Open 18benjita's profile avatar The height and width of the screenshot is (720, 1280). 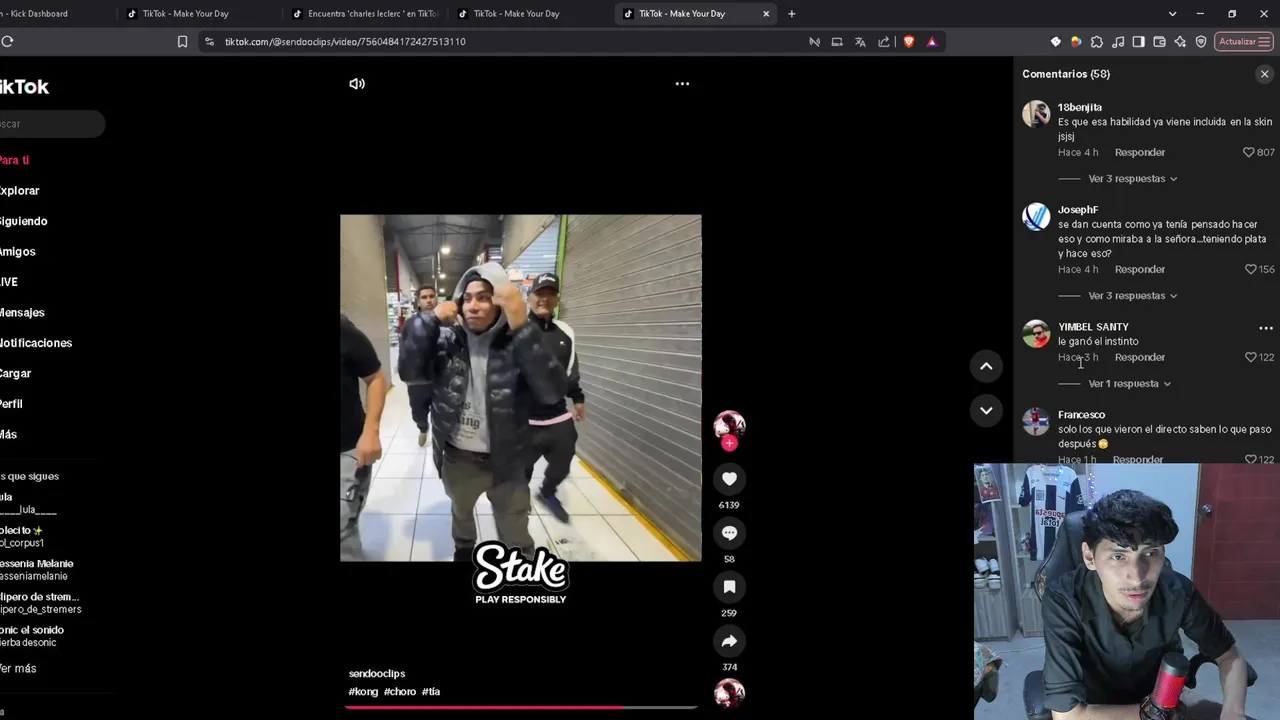(x=1036, y=114)
